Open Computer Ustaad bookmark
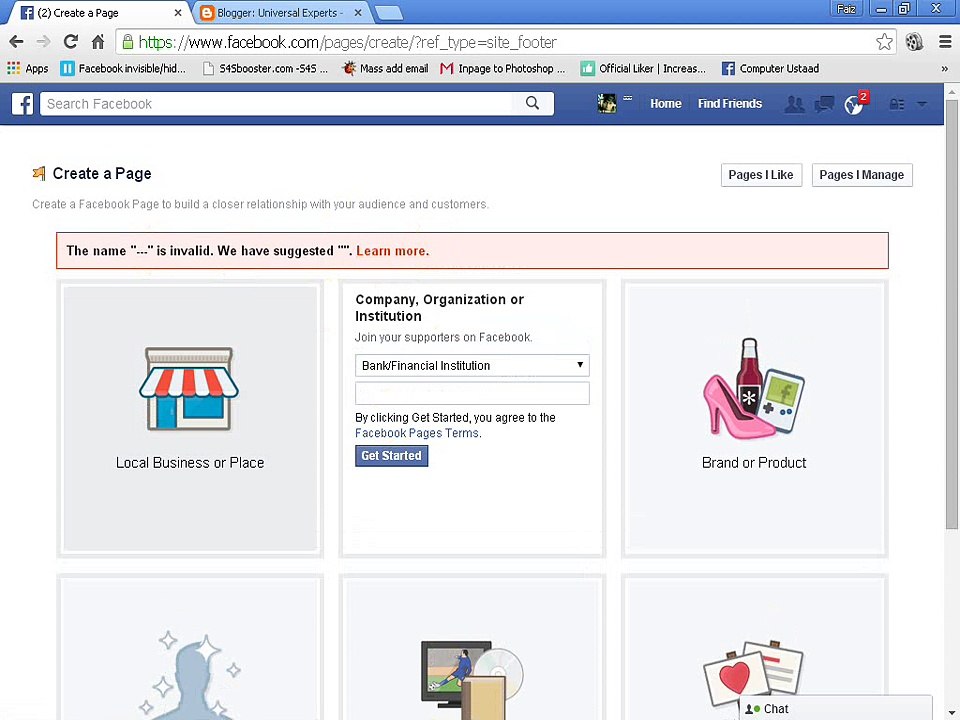 coord(770,69)
